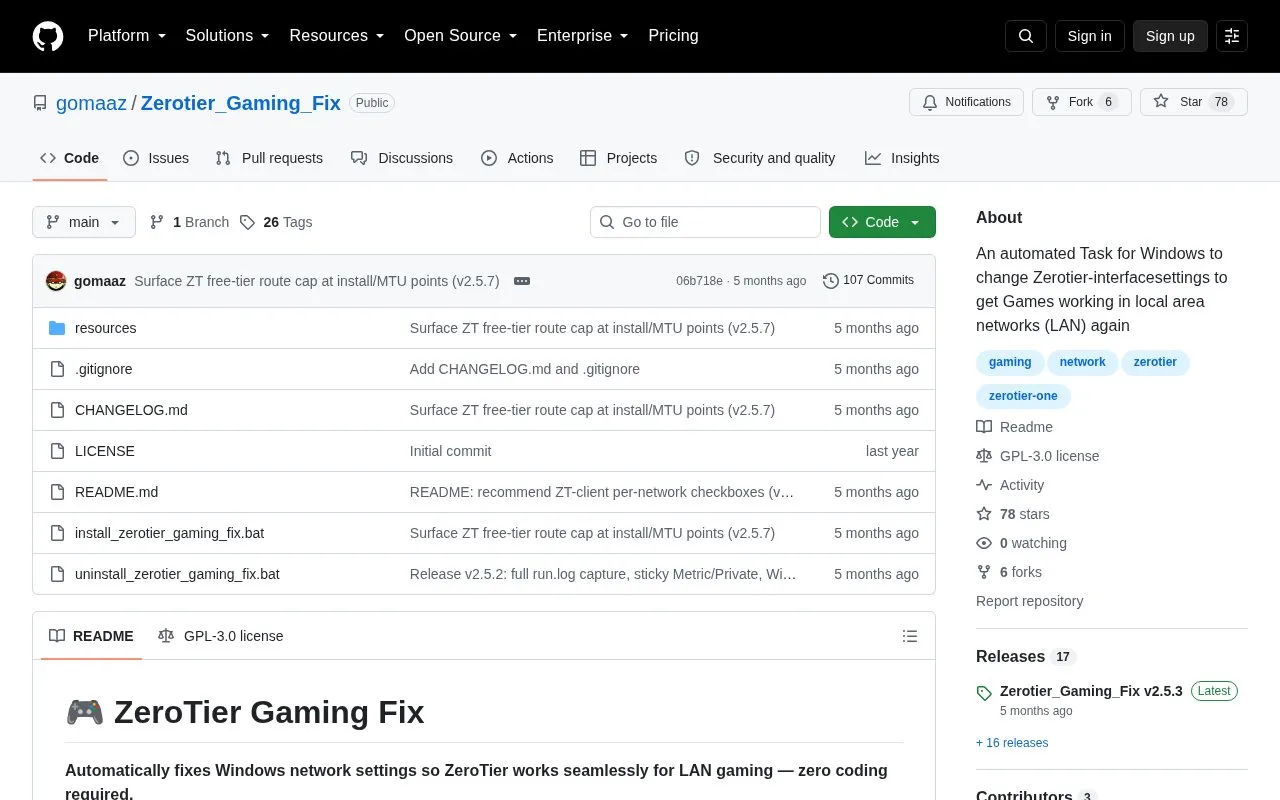Click the pulse icon beside Activity
Screen dimensions: 1280x800
point(984,485)
